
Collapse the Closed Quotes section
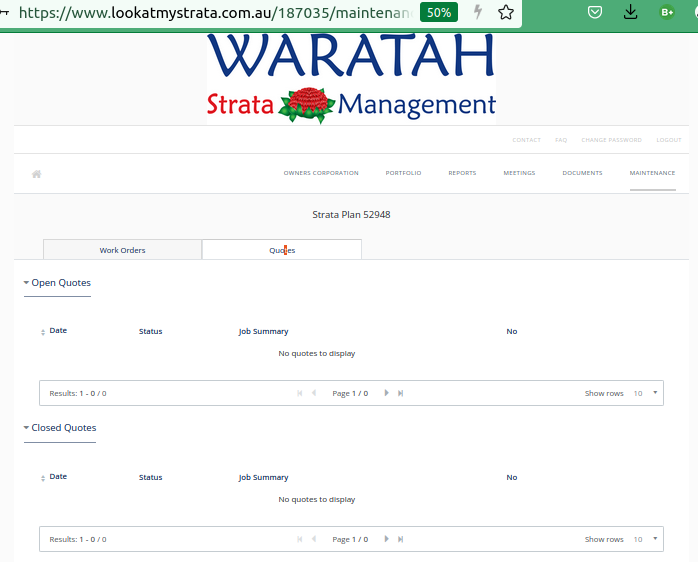[60, 428]
